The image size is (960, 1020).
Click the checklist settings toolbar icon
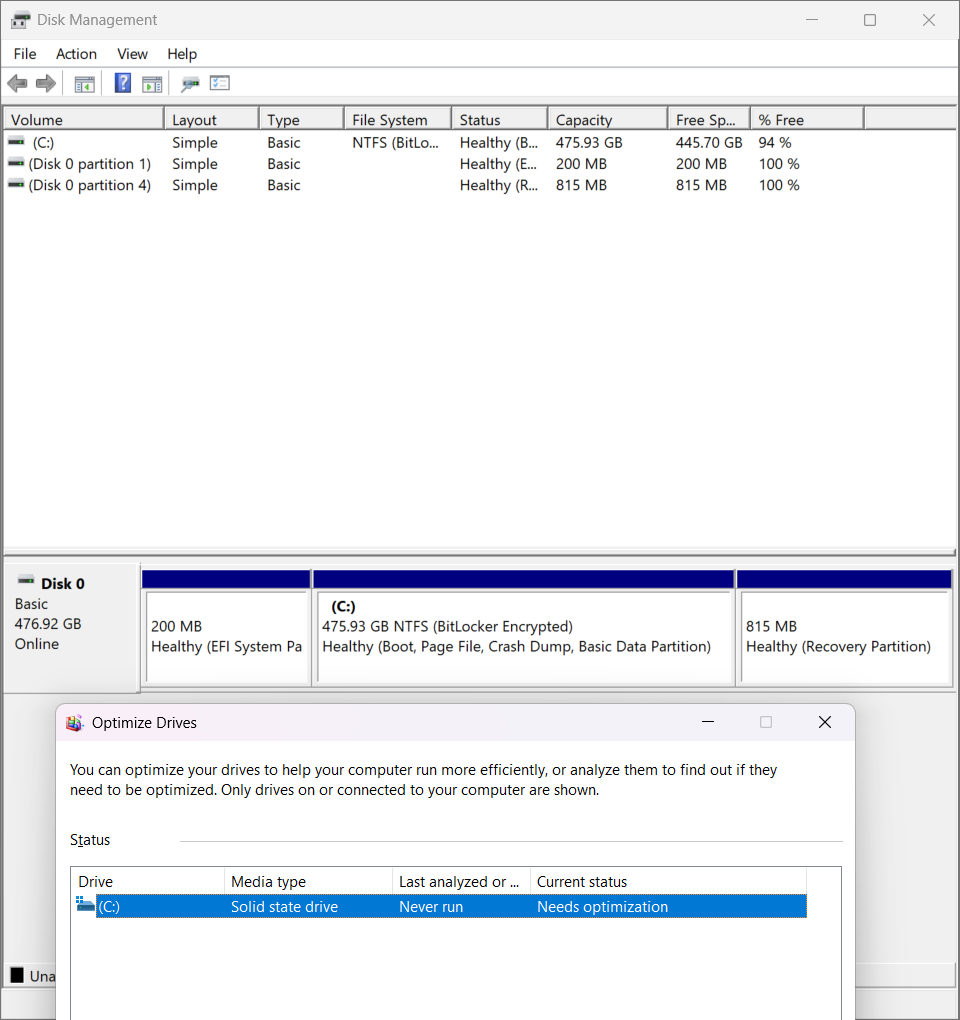pyautogui.click(x=220, y=83)
